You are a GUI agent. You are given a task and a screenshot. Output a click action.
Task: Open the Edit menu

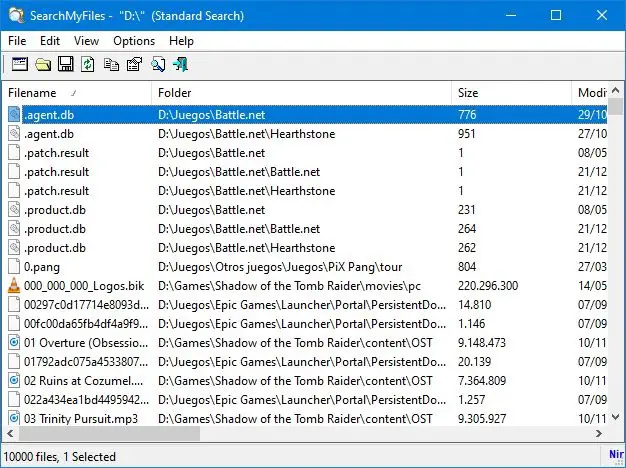pyautogui.click(x=50, y=41)
